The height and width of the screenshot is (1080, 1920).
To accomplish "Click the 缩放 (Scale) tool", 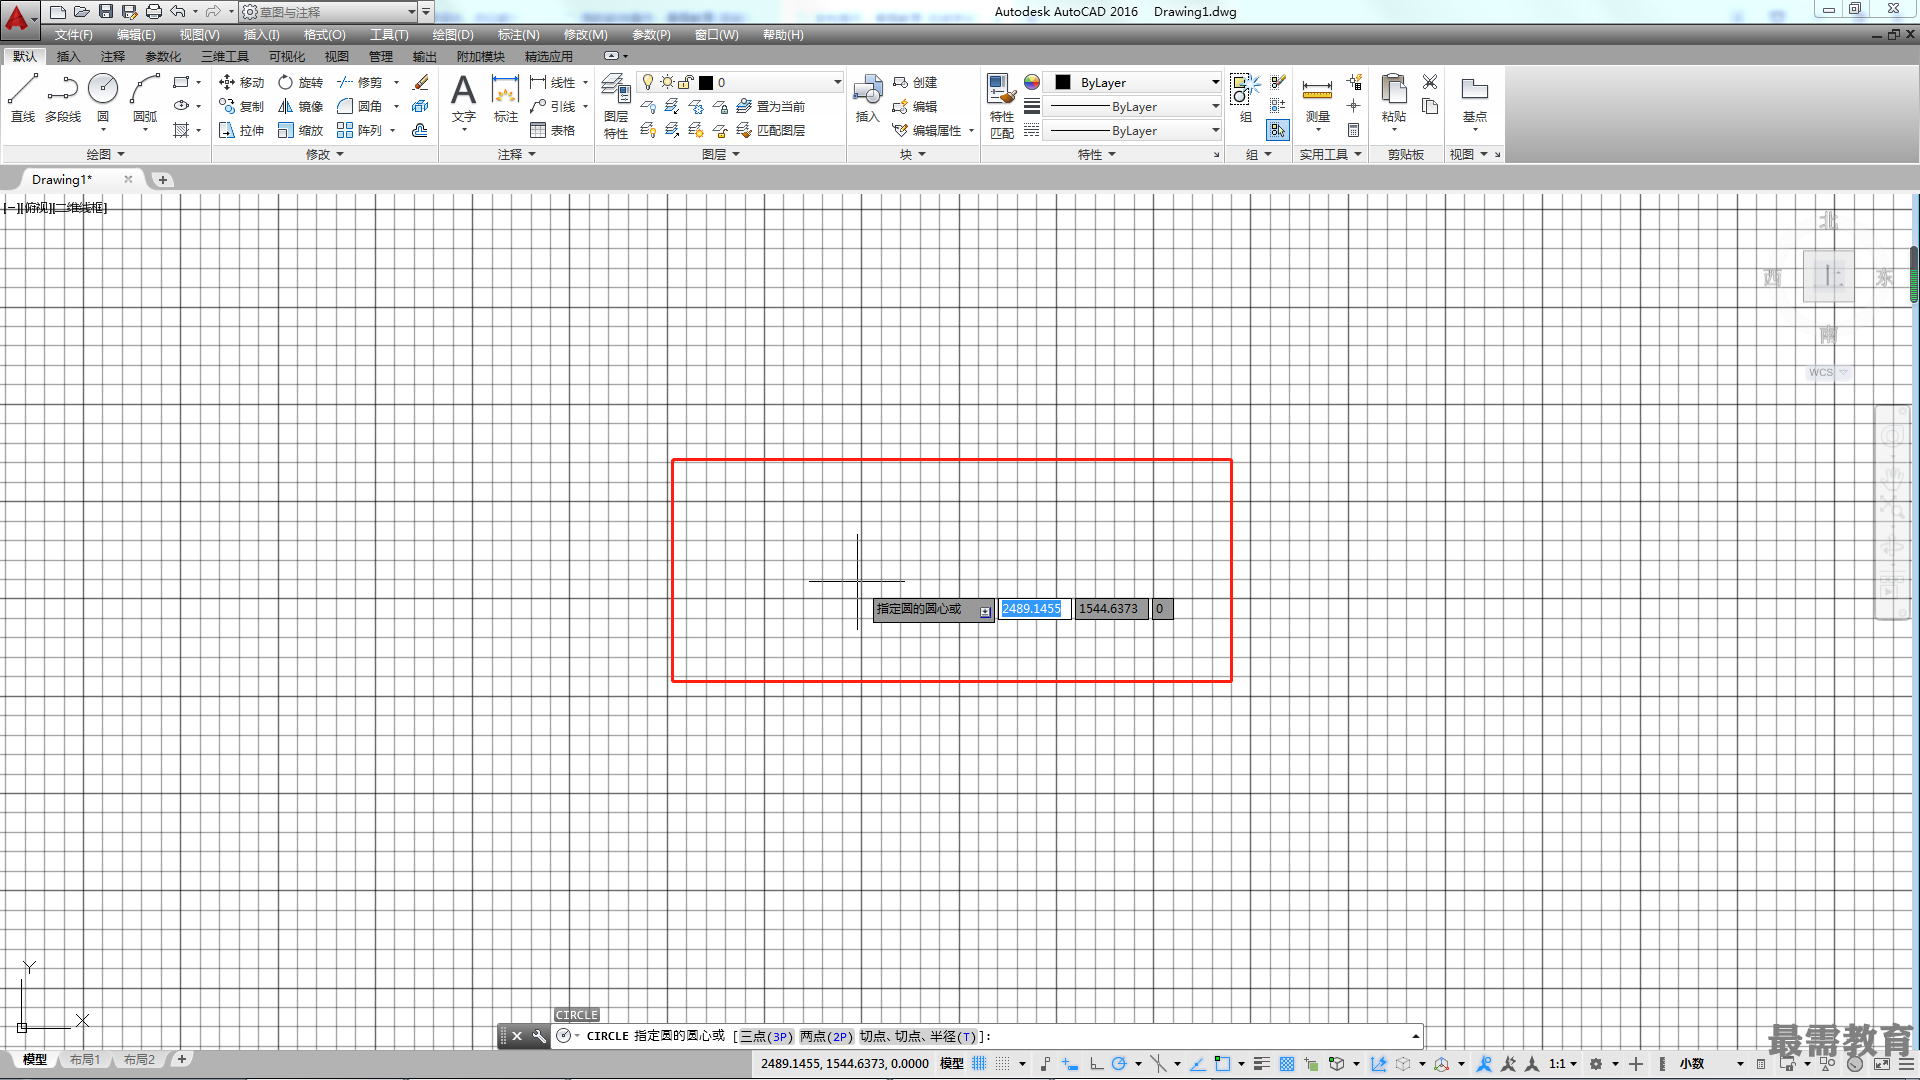I will pyautogui.click(x=300, y=130).
